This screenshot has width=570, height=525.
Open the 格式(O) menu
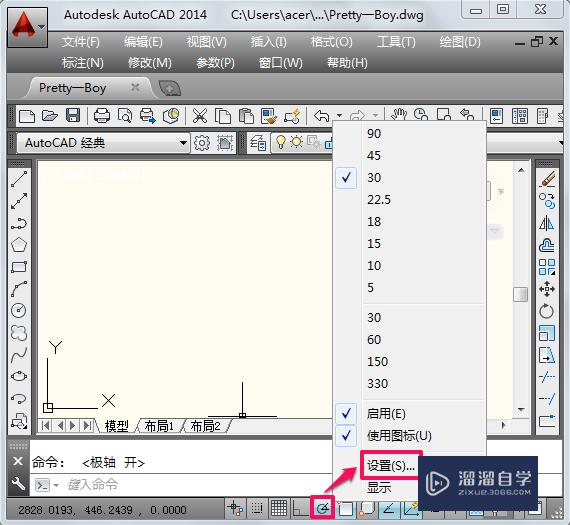(x=332, y=42)
